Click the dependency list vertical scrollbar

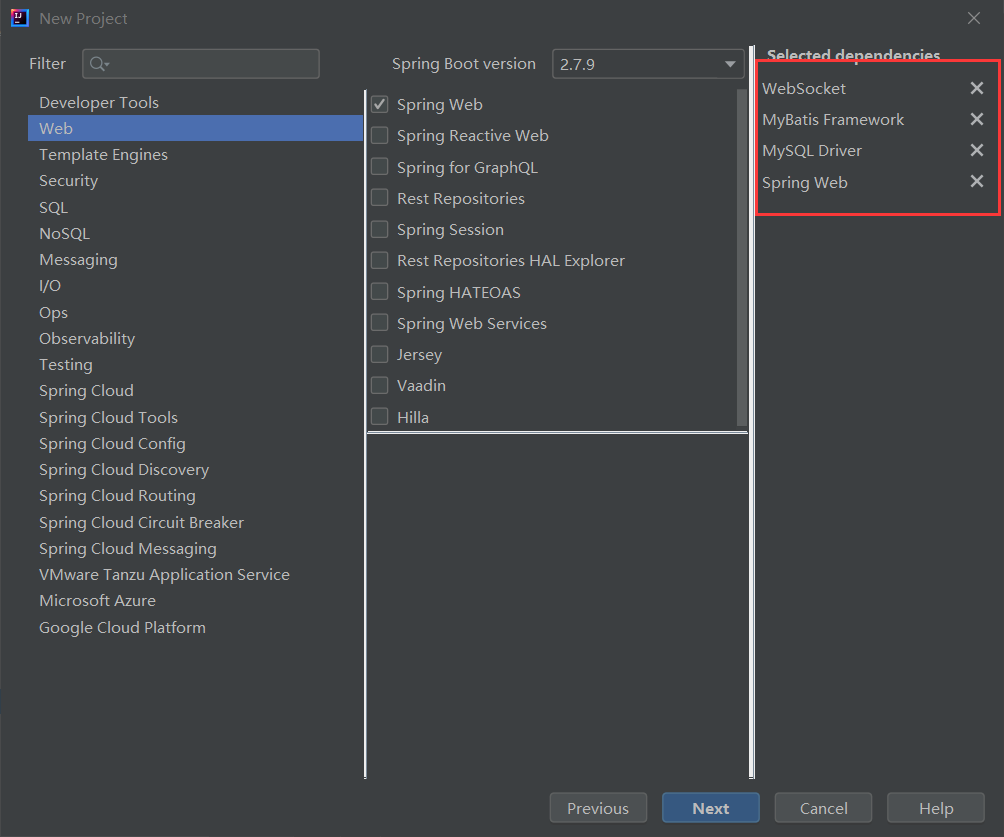(741, 257)
